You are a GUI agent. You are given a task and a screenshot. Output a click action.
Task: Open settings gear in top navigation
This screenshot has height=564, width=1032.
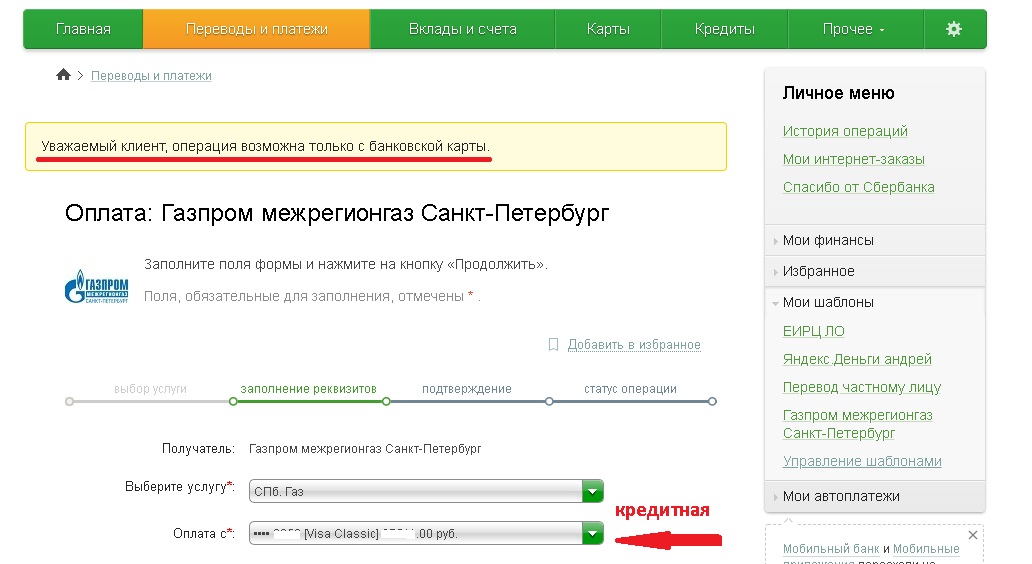click(x=954, y=29)
